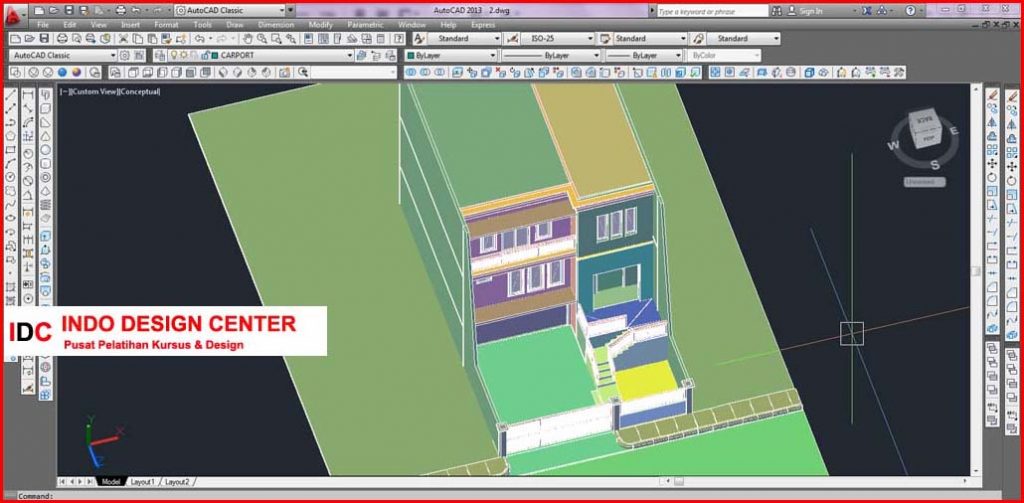The height and width of the screenshot is (503, 1024).
Task: Open text style Standard dropdown
Action: [464, 39]
